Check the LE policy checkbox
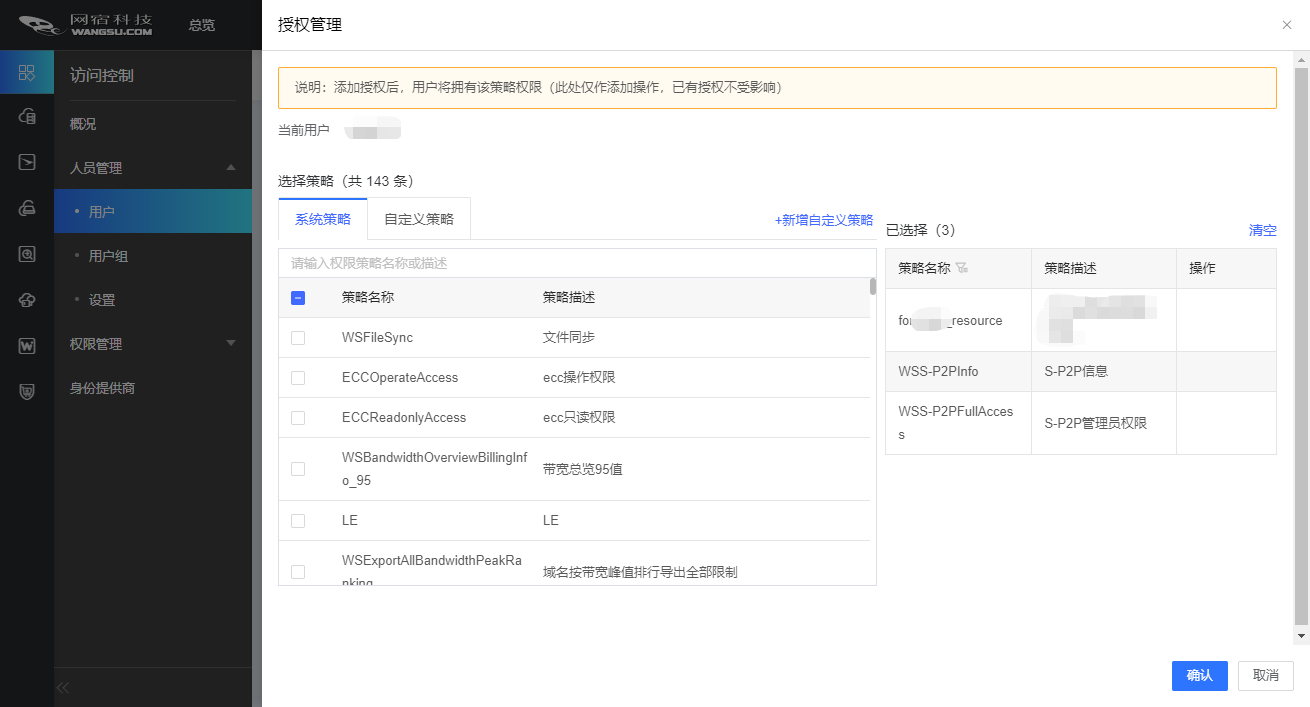This screenshot has height=707, width=1310. click(x=298, y=521)
